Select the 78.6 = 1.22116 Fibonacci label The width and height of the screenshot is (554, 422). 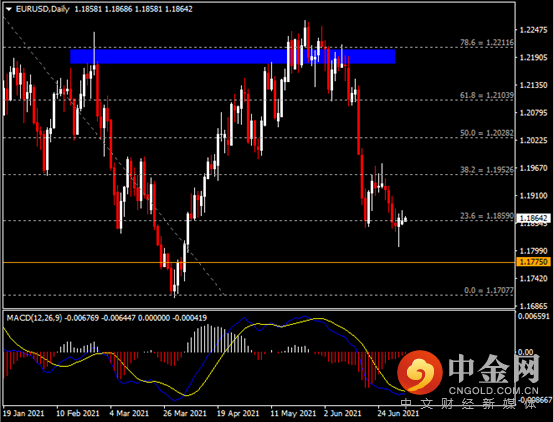click(x=487, y=42)
